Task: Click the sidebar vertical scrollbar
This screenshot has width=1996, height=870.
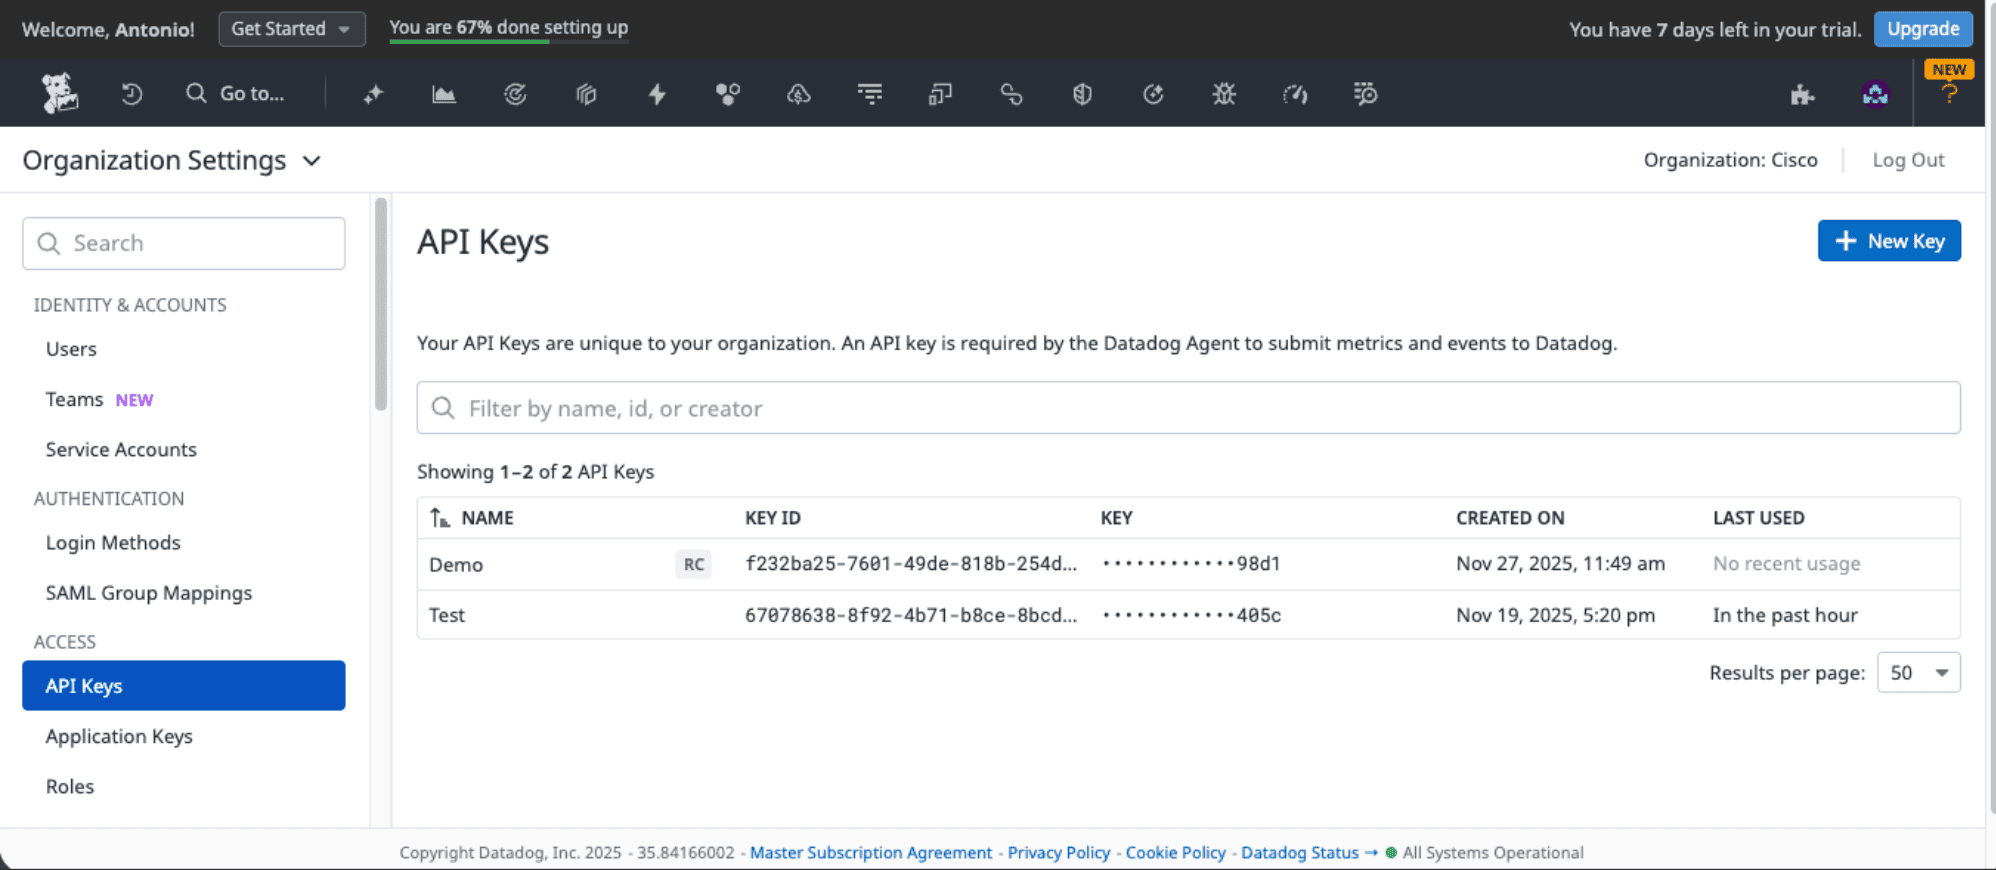Action: click(x=381, y=304)
